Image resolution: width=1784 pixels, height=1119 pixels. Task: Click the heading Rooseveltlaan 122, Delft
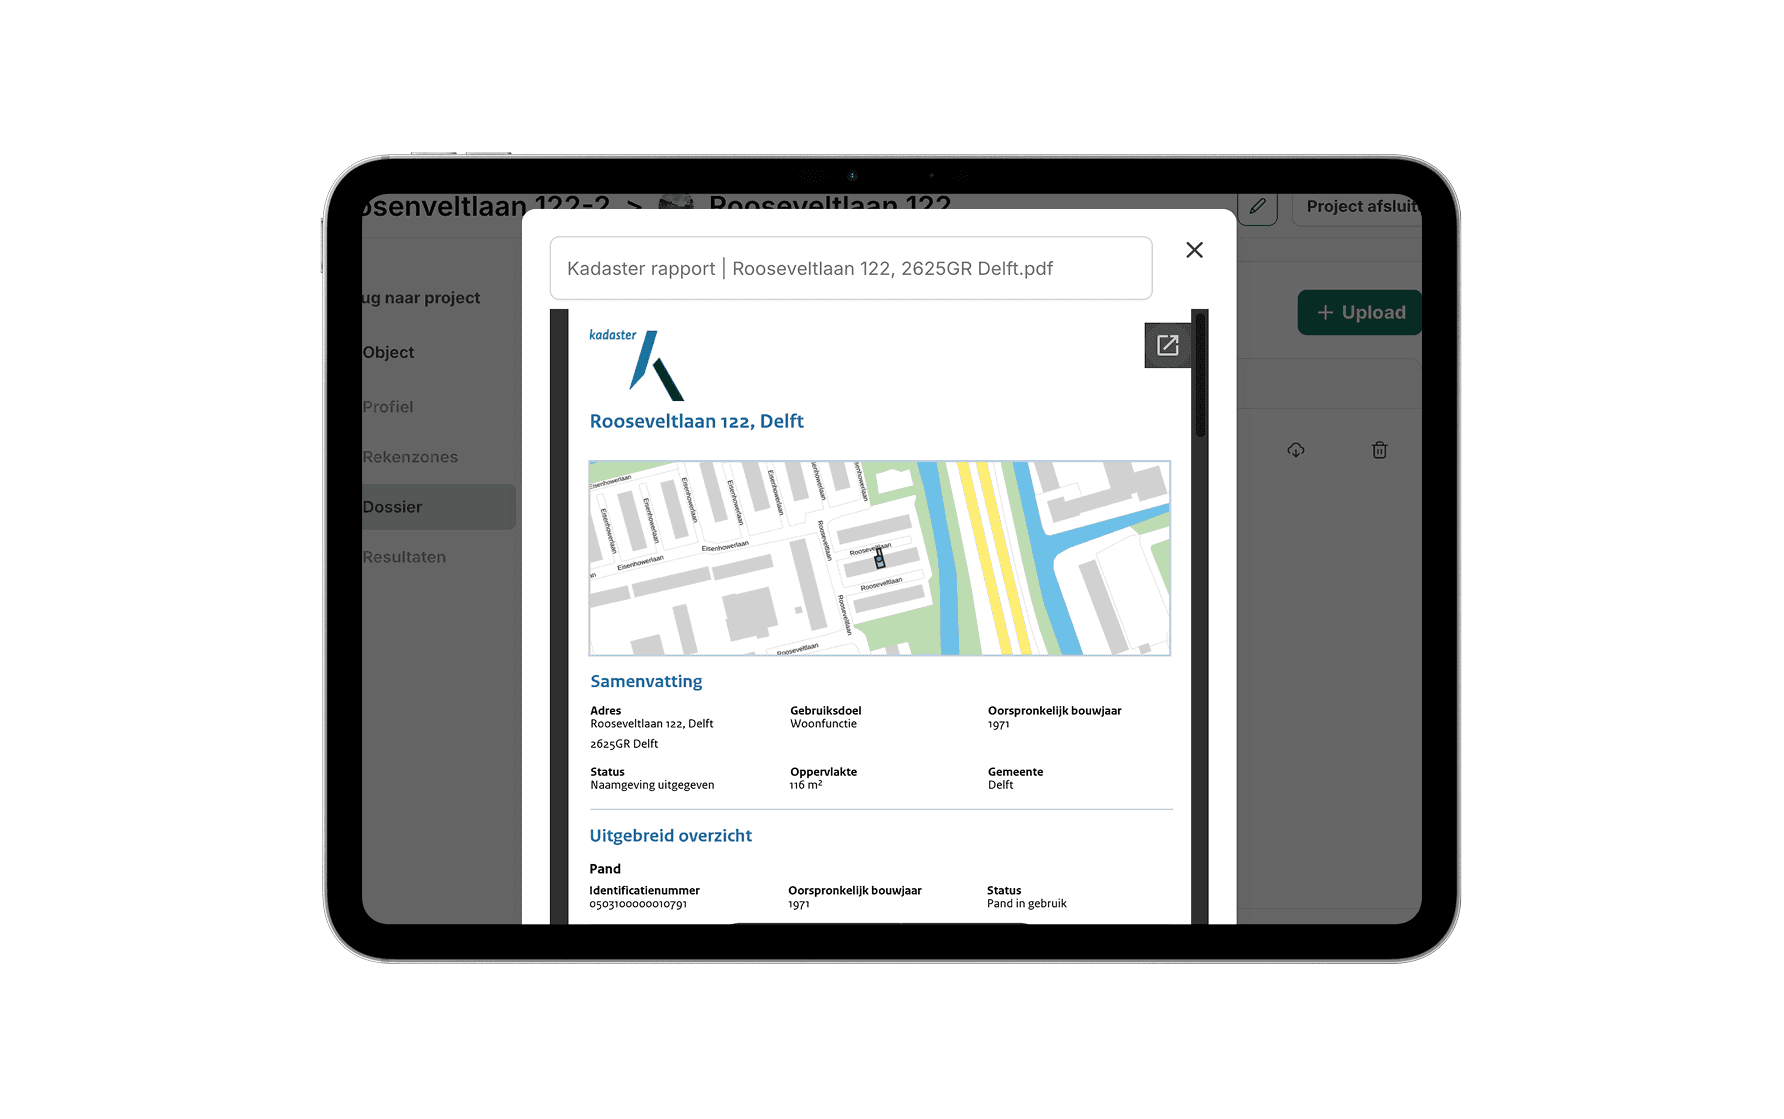[x=696, y=421]
